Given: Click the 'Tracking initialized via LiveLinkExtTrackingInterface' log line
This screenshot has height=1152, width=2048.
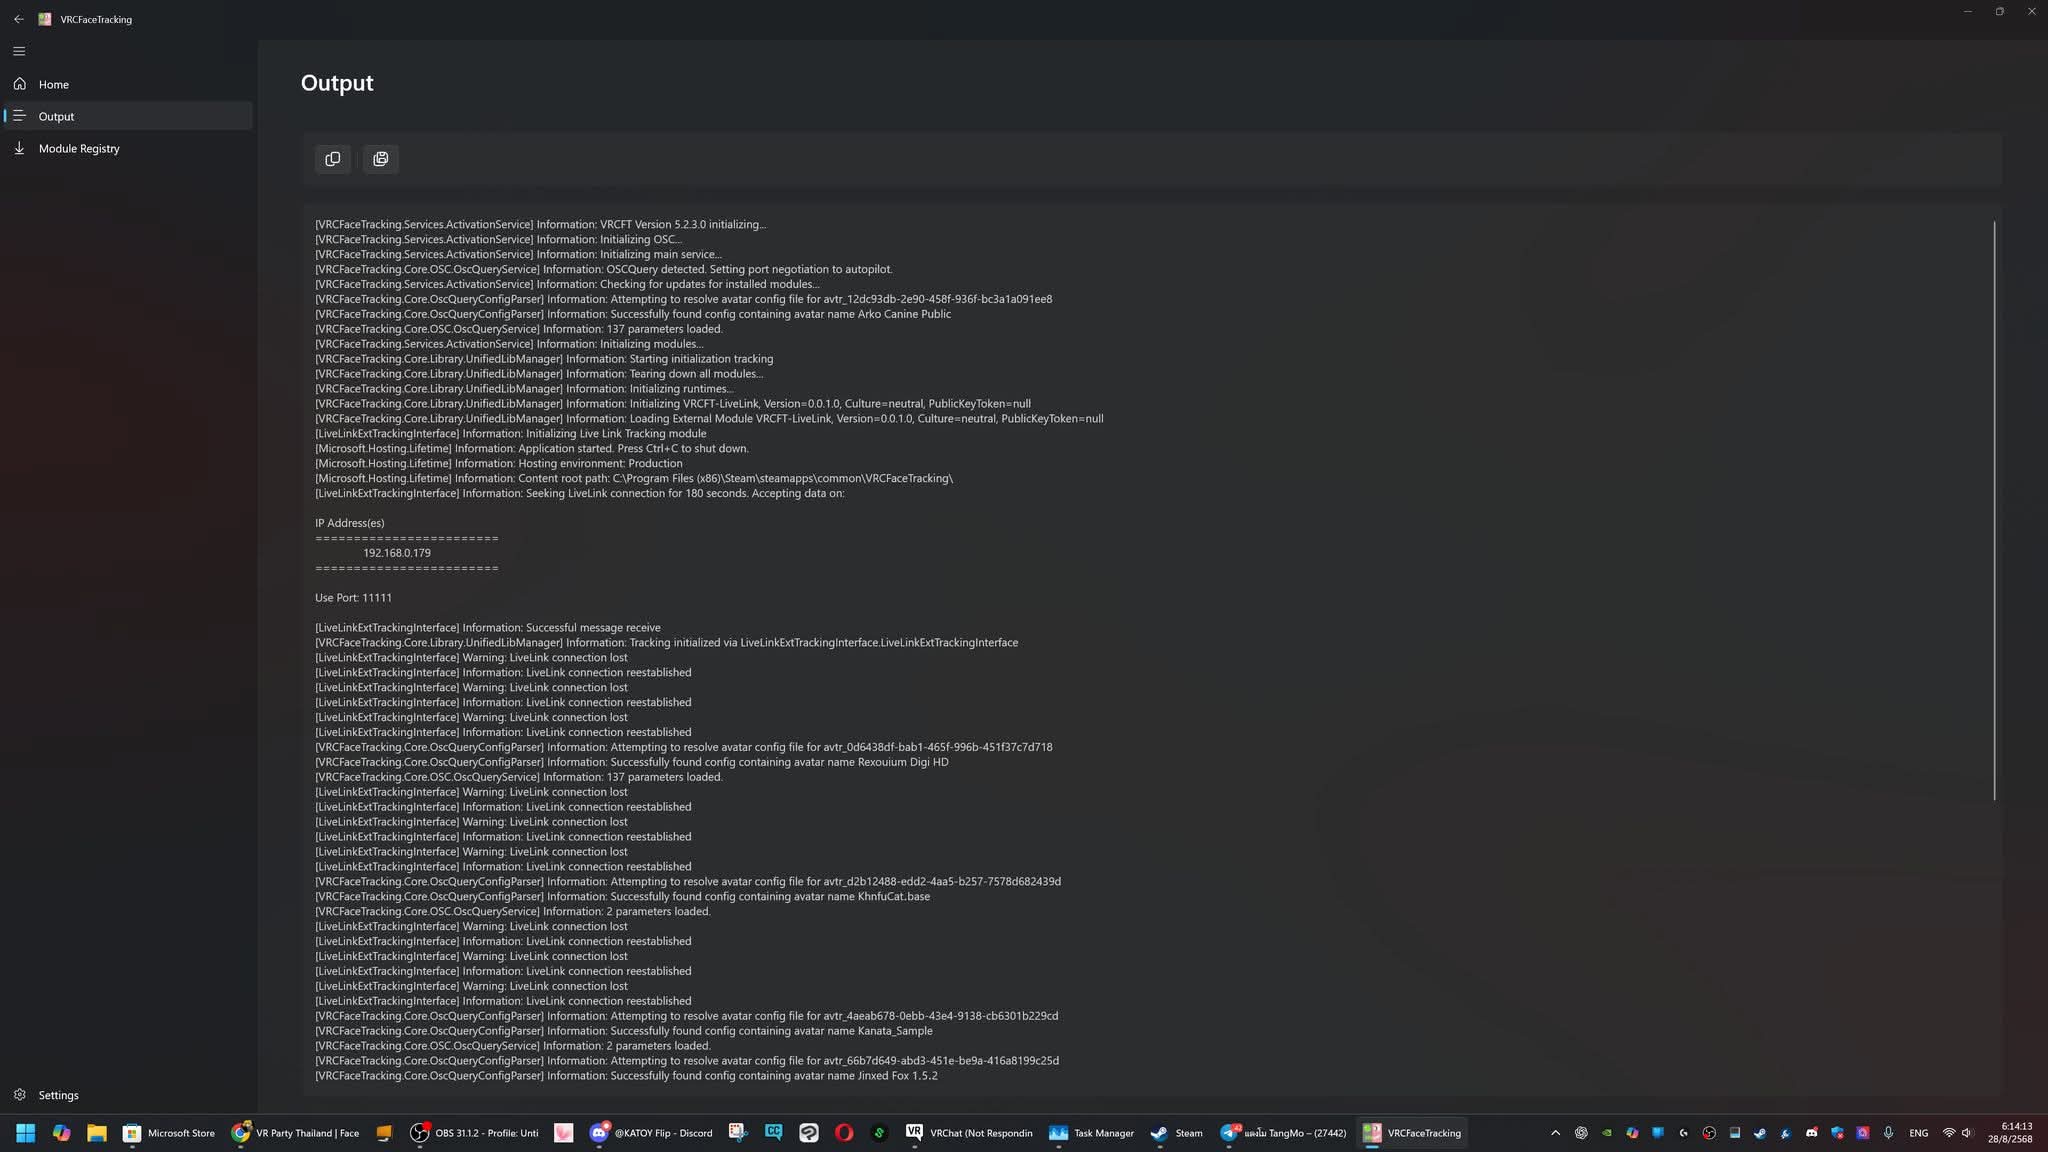Looking at the screenshot, I should tap(667, 643).
